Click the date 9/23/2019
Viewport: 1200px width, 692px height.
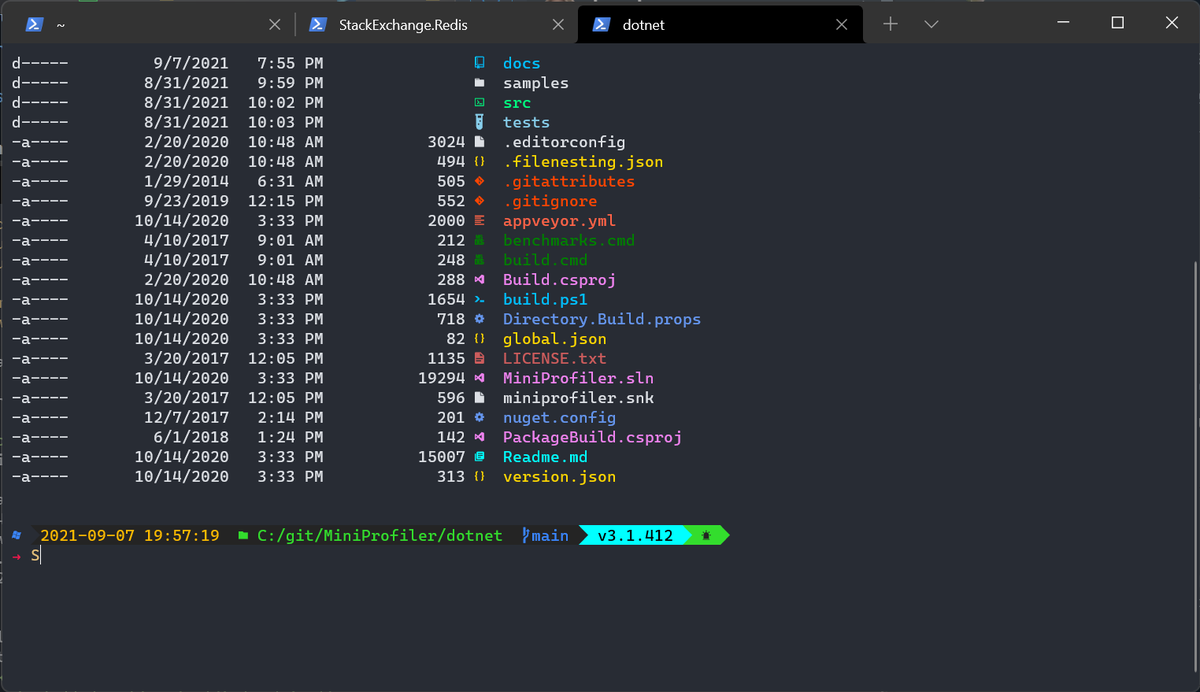[x=186, y=201]
